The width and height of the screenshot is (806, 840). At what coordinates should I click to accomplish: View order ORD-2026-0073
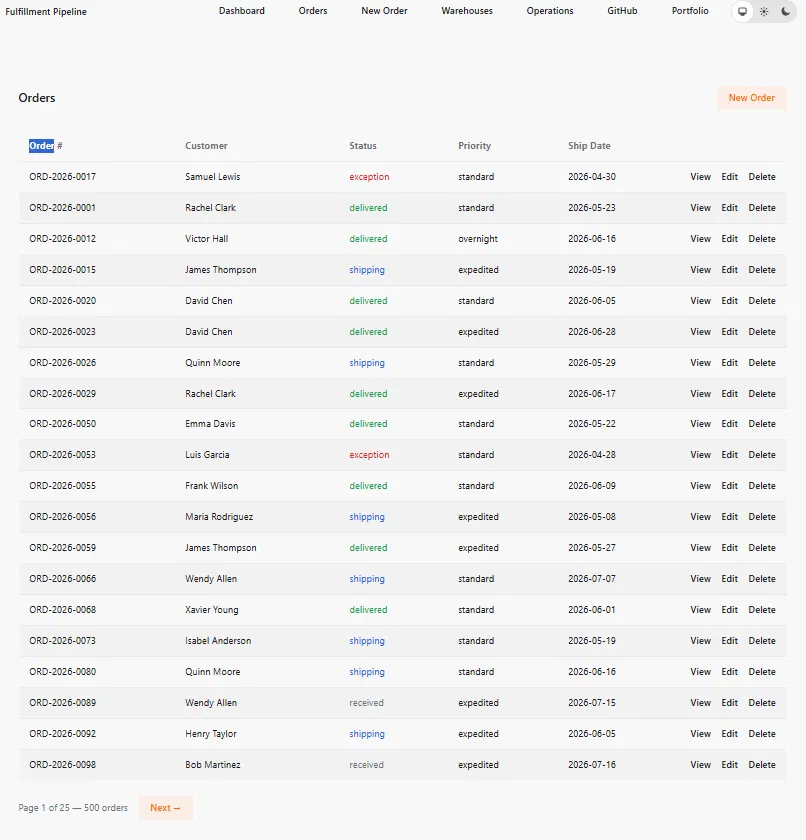click(x=700, y=641)
